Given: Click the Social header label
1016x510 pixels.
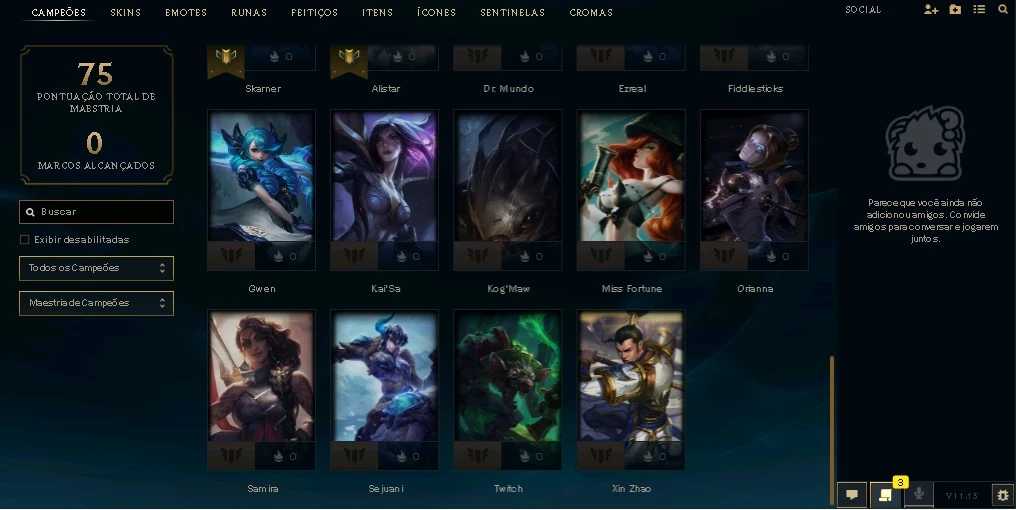Looking at the screenshot, I should pos(863,10).
